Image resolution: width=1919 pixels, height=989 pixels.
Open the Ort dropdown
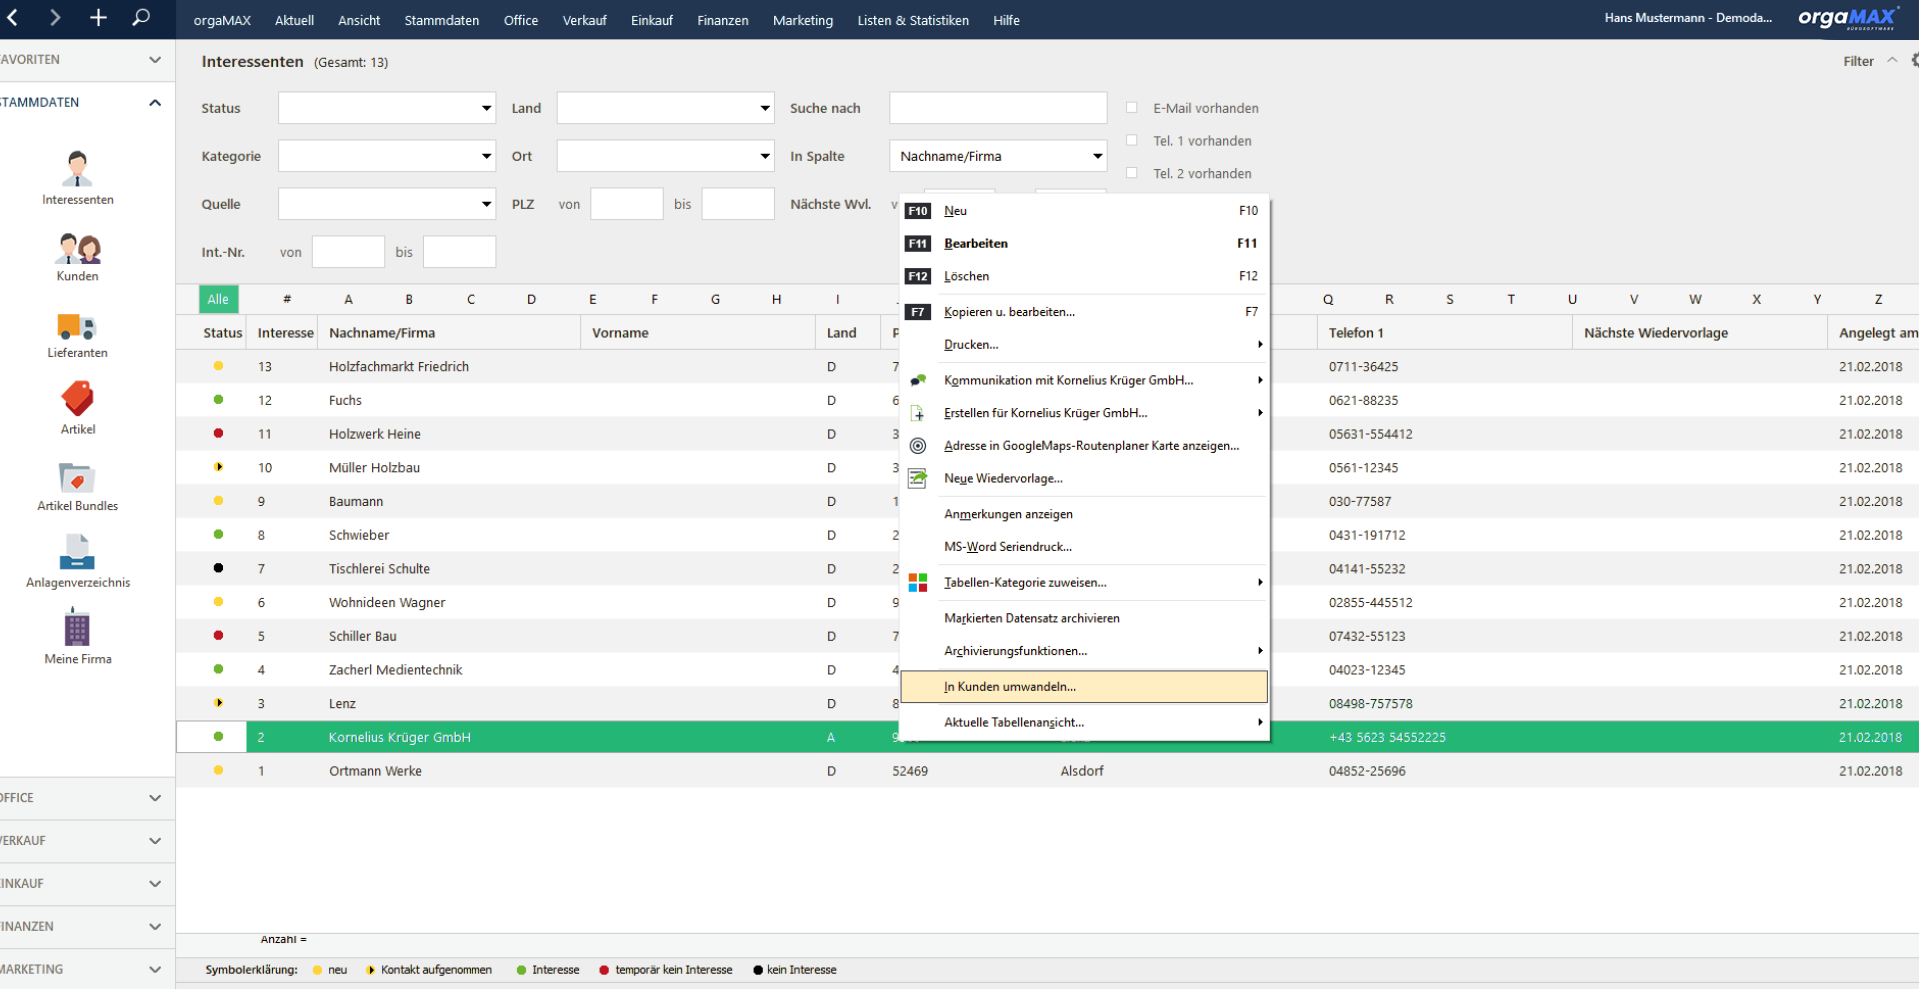click(665, 156)
